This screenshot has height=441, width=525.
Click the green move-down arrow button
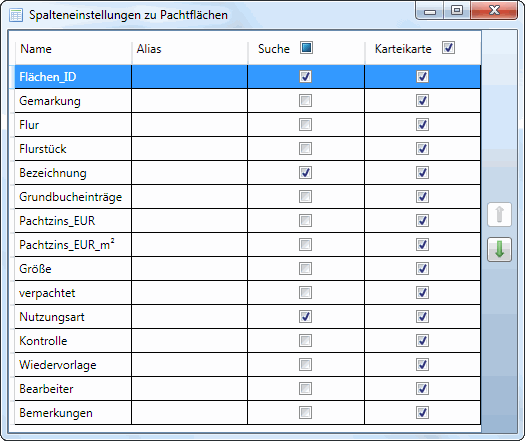(x=499, y=249)
